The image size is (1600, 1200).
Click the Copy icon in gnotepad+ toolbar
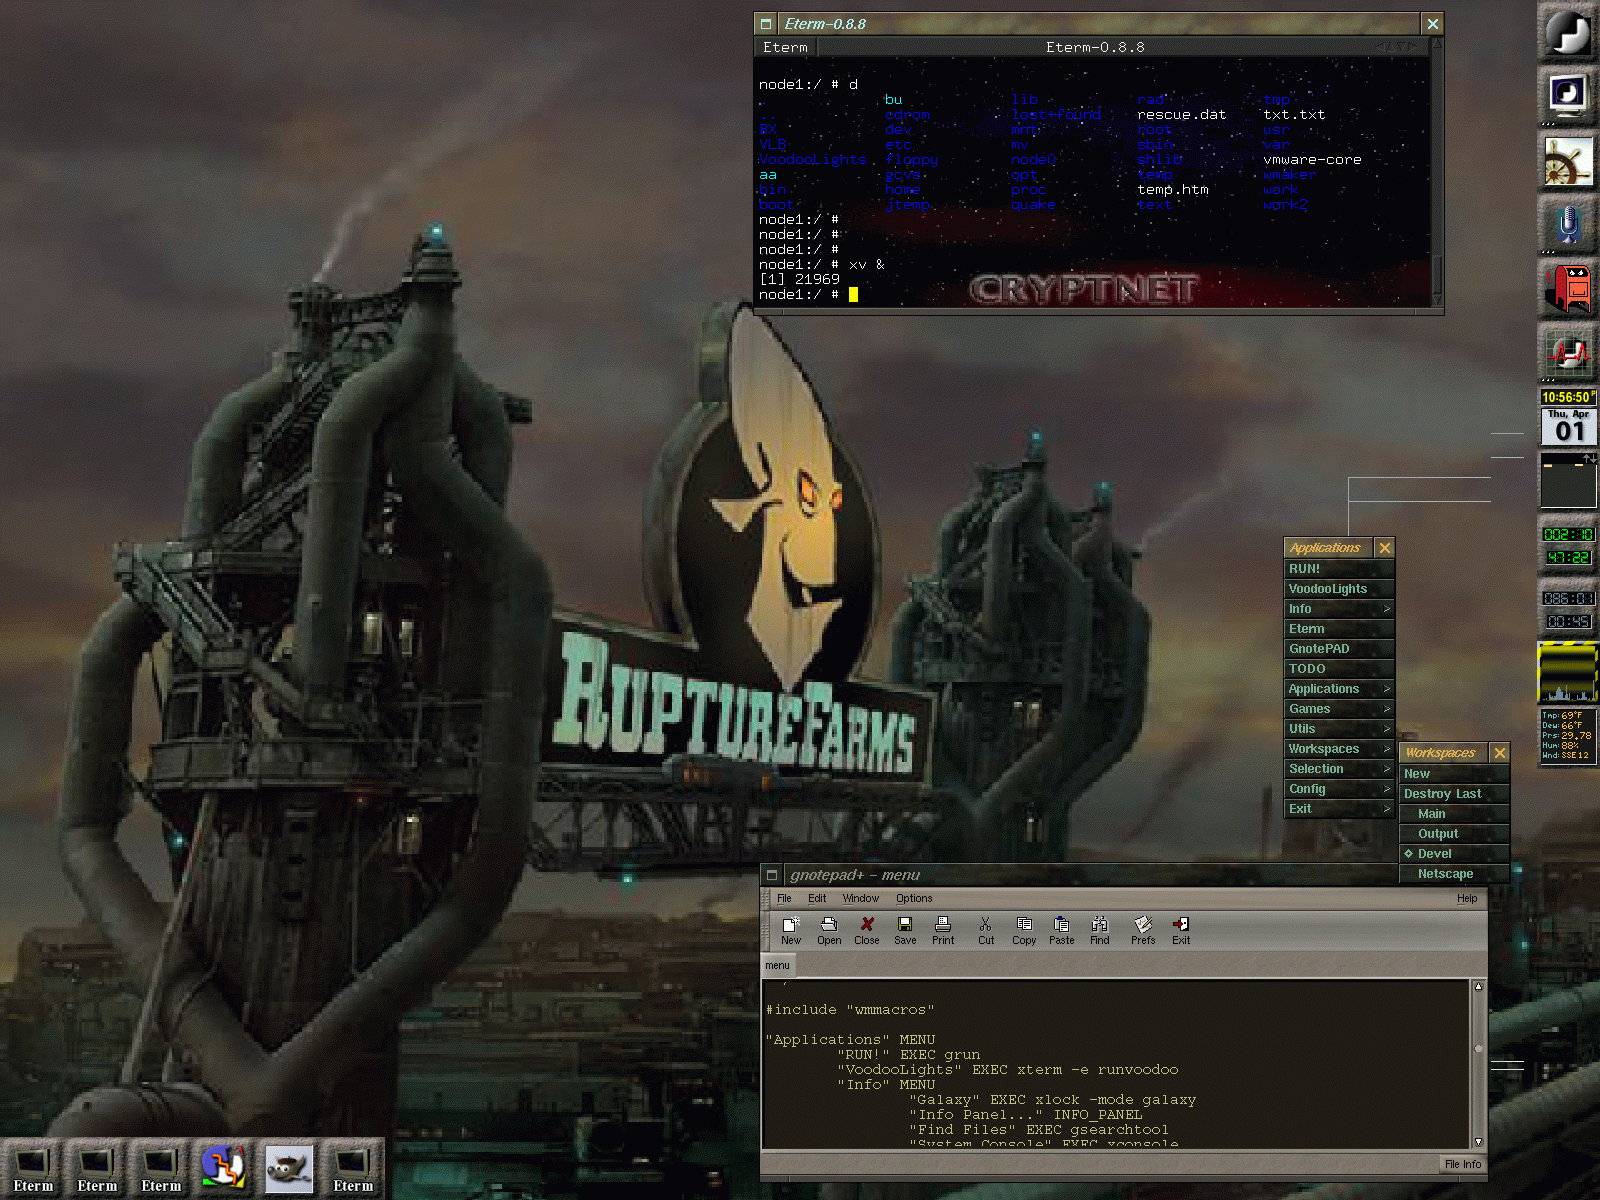coord(1024,930)
